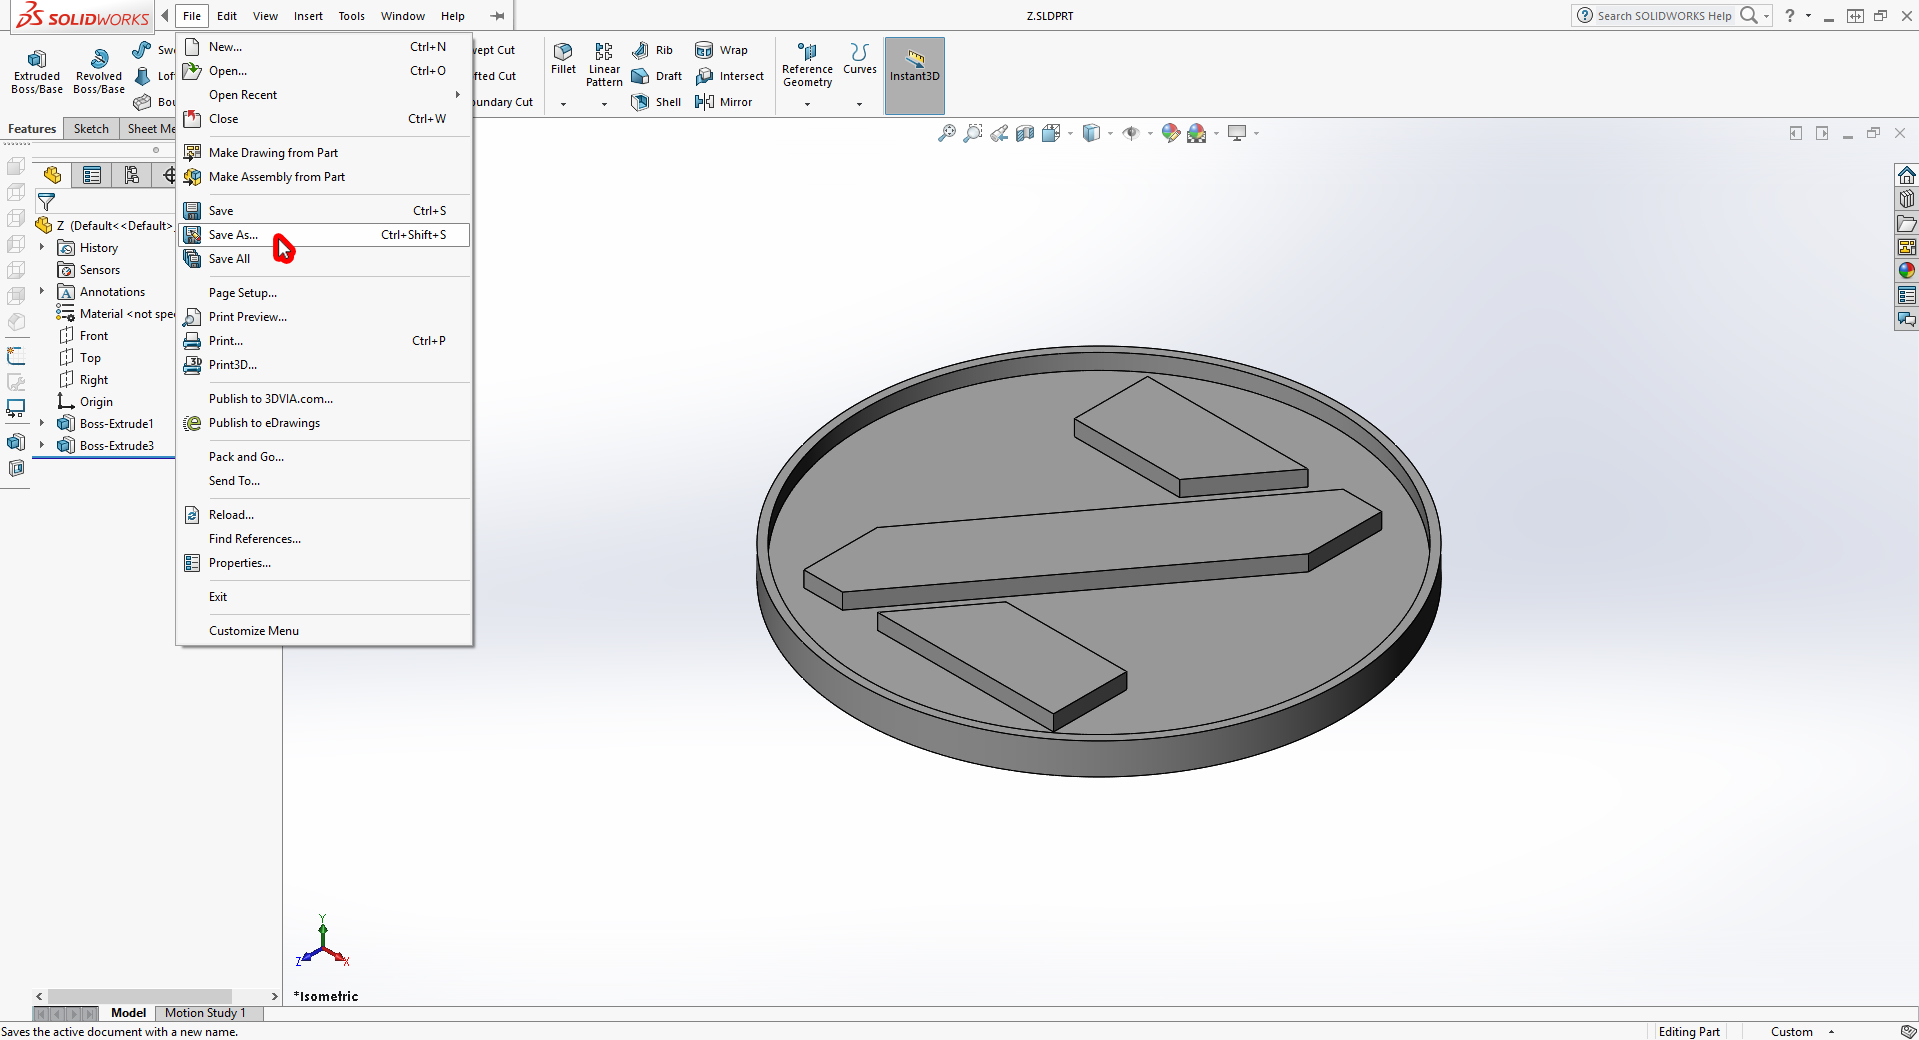
Task: Click Pack and Go... menu entry
Action: pos(246,457)
